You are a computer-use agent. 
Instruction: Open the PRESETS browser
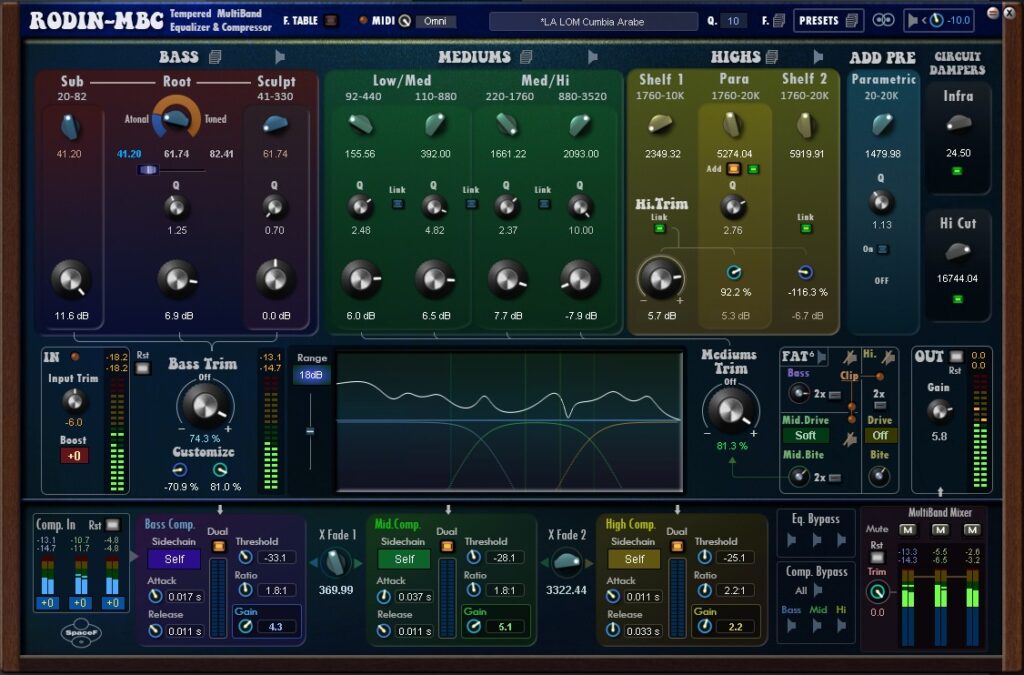click(818, 19)
